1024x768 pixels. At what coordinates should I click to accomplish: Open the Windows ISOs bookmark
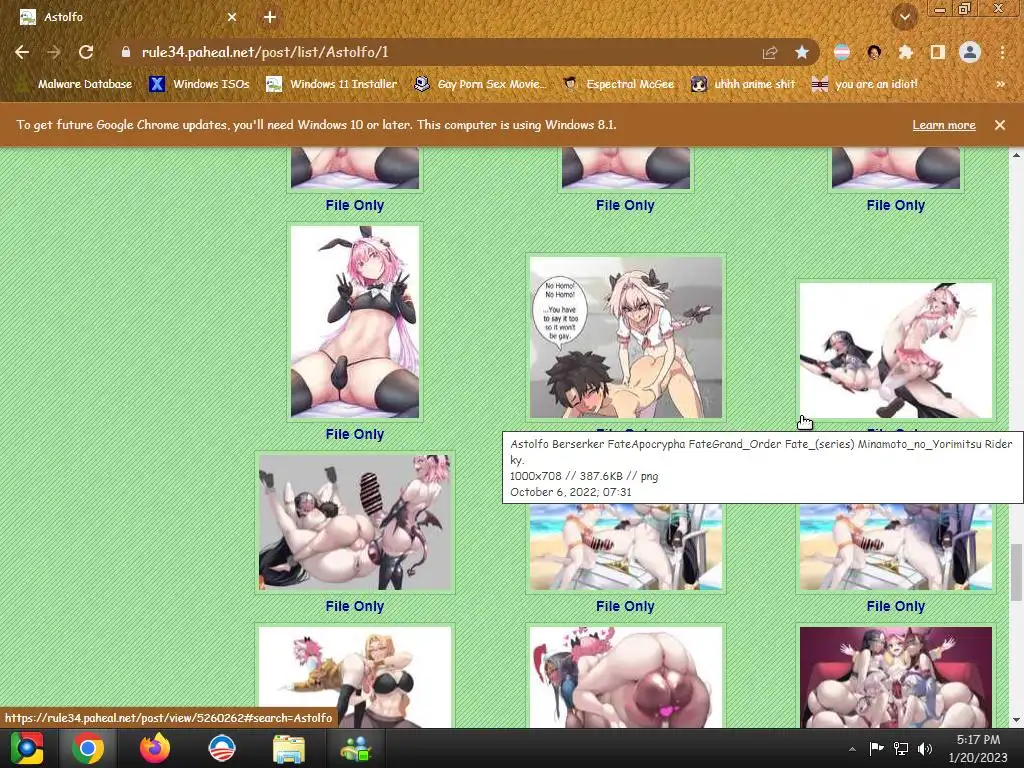(x=200, y=84)
